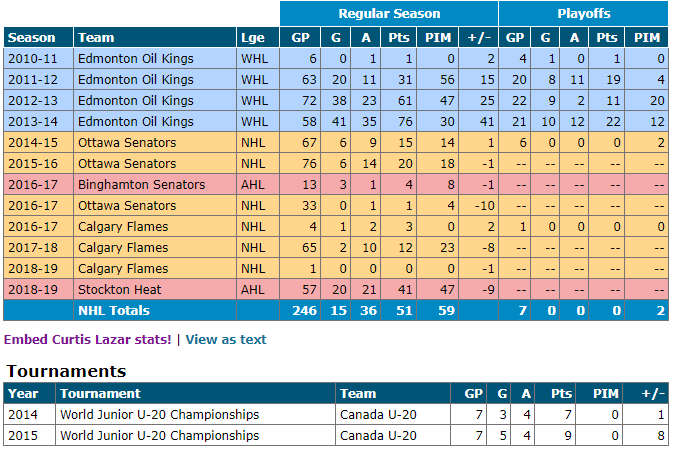674x453 pixels.
Task: Click the +/- column header in stats table
Action: [478, 37]
